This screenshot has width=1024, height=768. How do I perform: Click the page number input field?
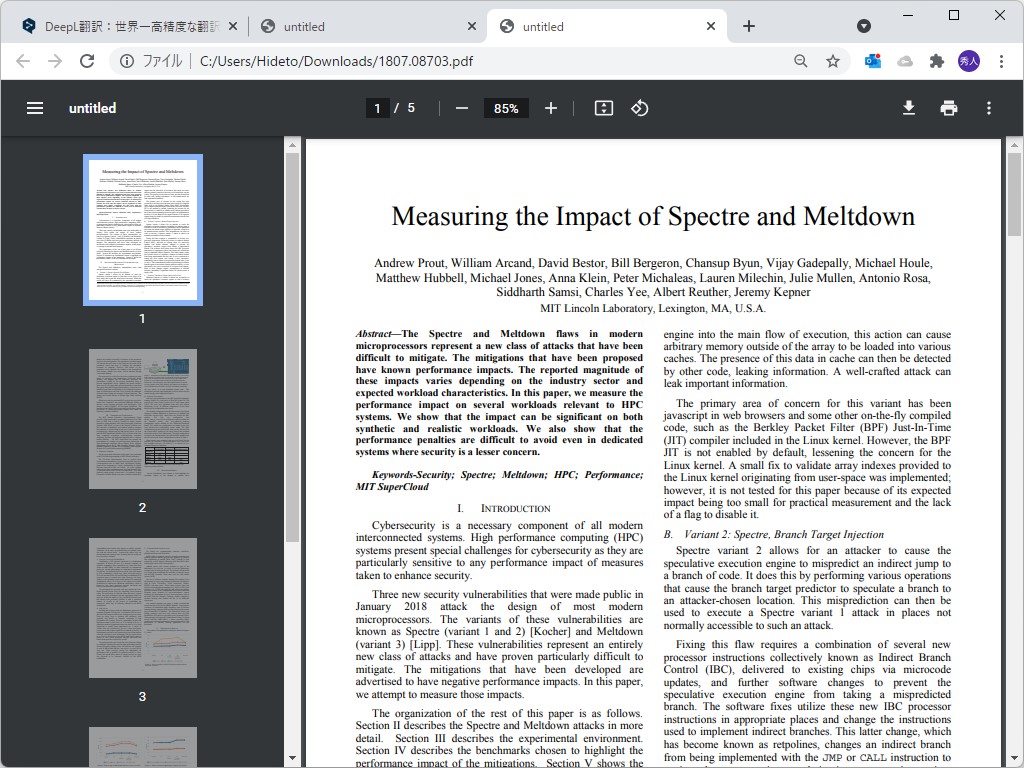tap(377, 108)
